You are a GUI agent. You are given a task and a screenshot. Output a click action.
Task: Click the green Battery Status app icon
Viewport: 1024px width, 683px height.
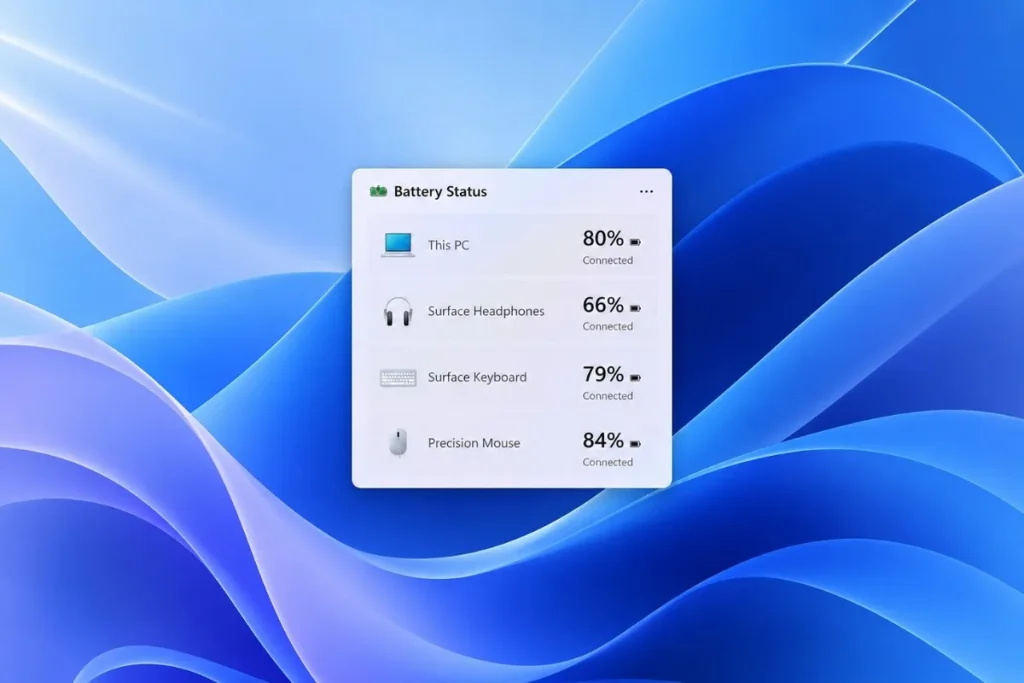[x=378, y=191]
